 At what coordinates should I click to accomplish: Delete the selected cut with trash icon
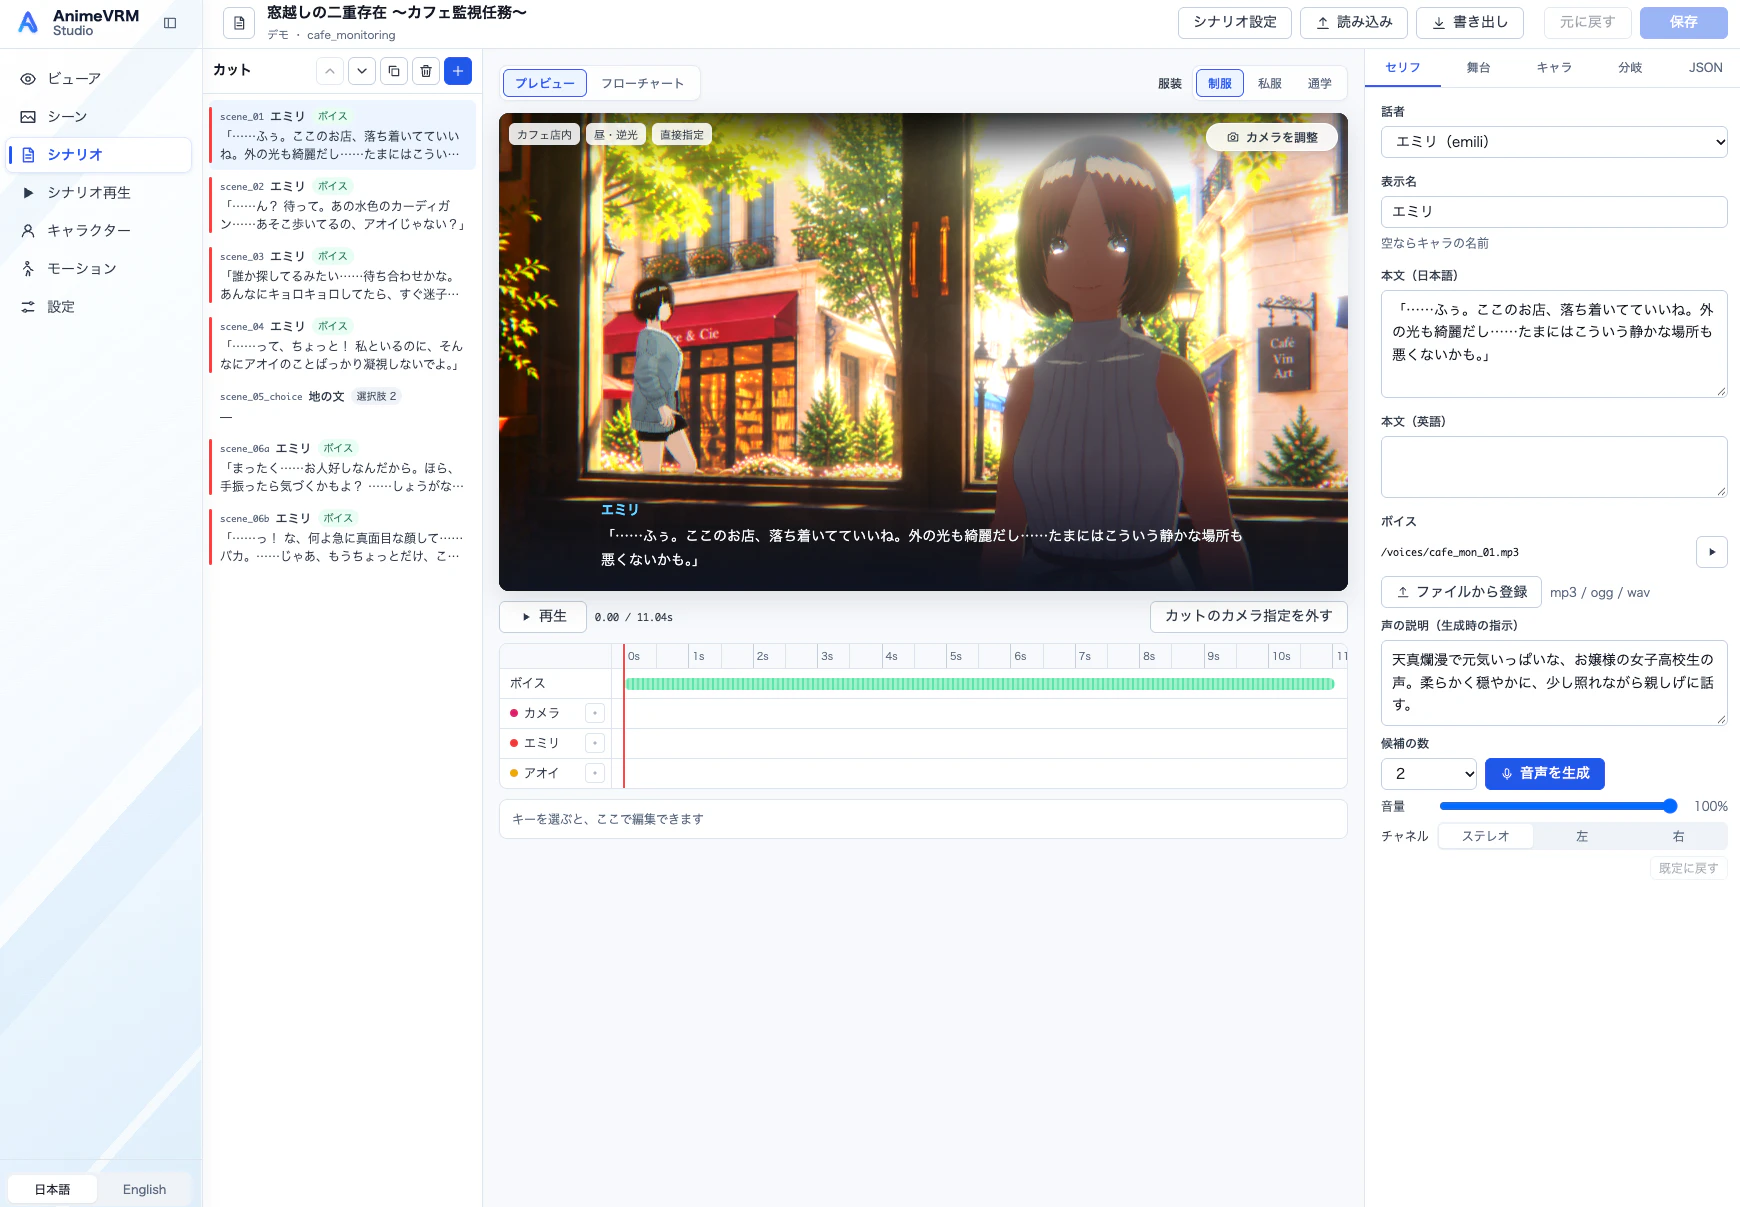coord(426,71)
